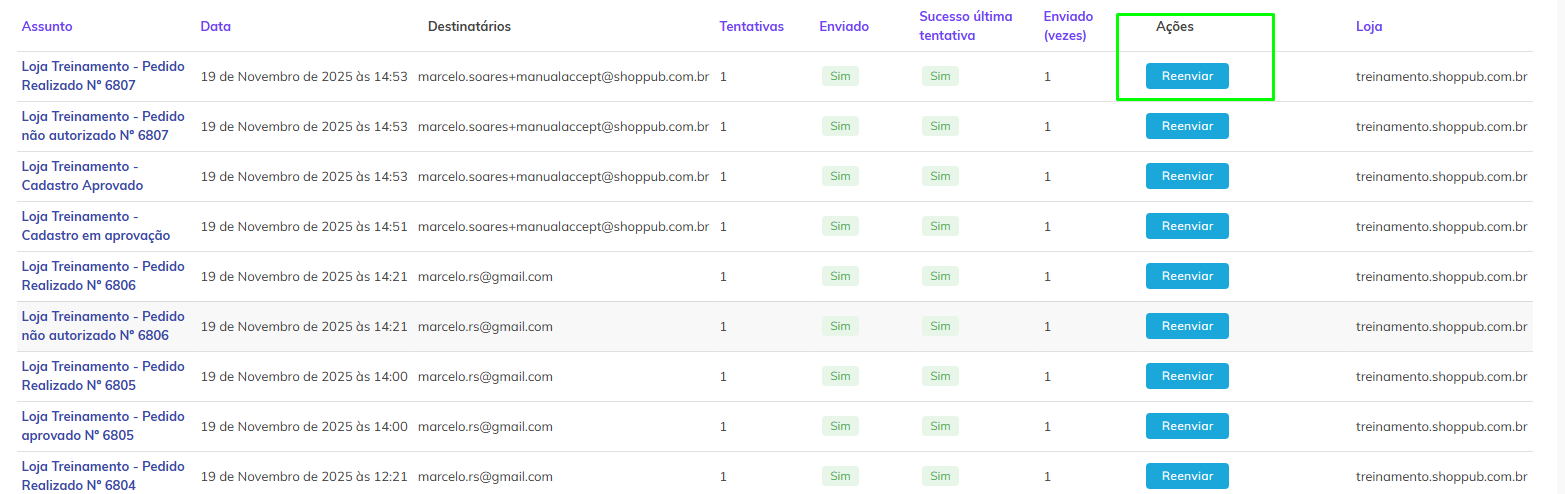Select Enviado (vezes) value for Pedido aprovado Nº 6805
The width and height of the screenshot is (1565, 494).
pos(1047,426)
